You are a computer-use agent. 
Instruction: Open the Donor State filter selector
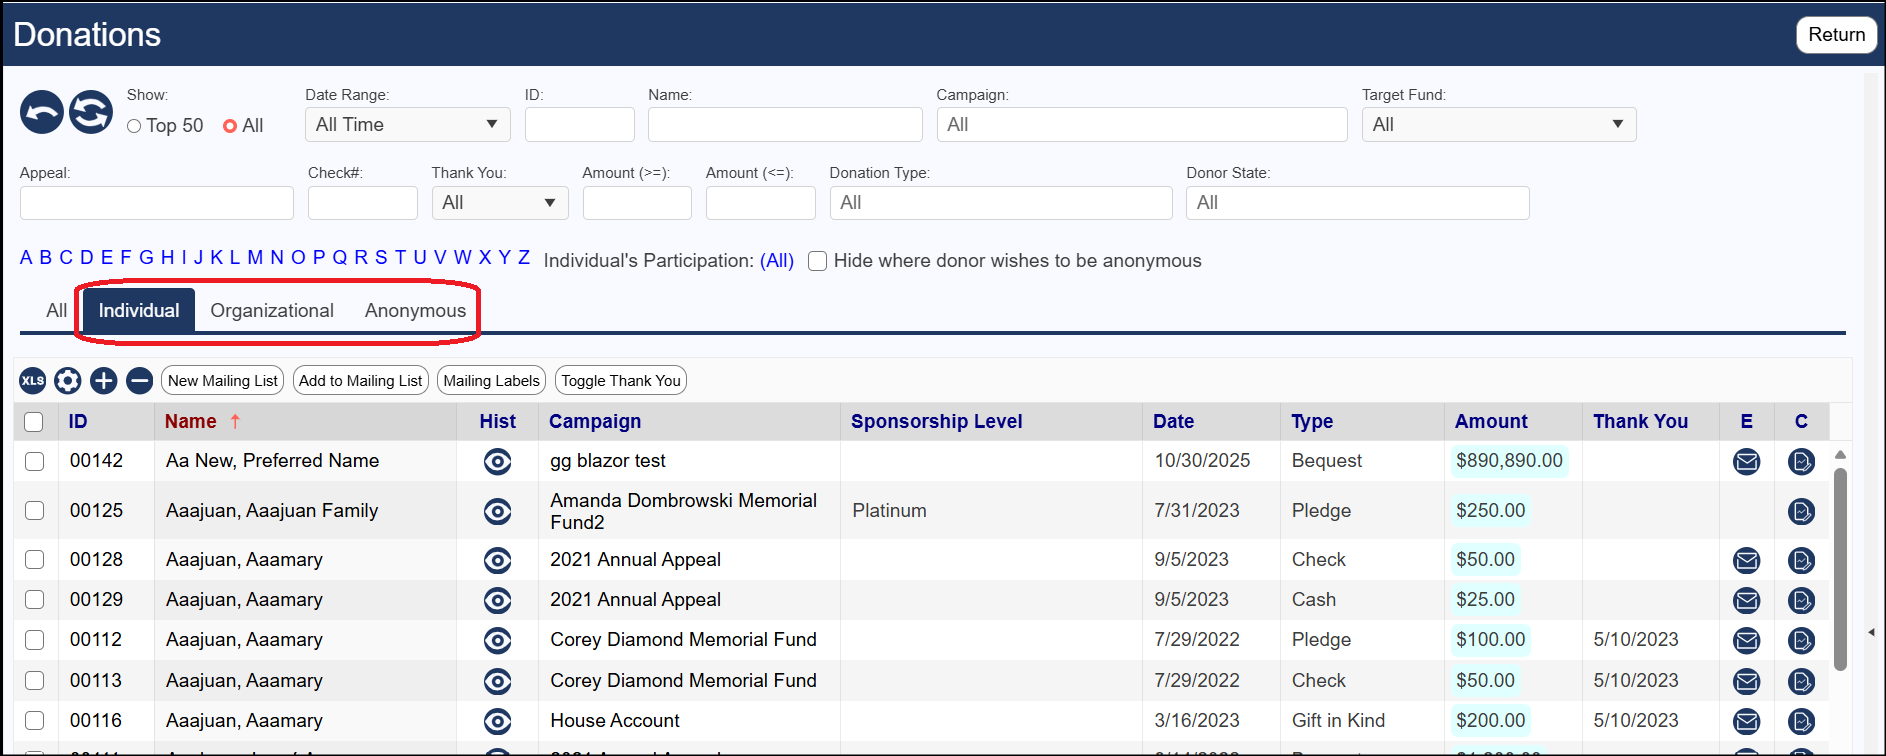(x=1357, y=203)
